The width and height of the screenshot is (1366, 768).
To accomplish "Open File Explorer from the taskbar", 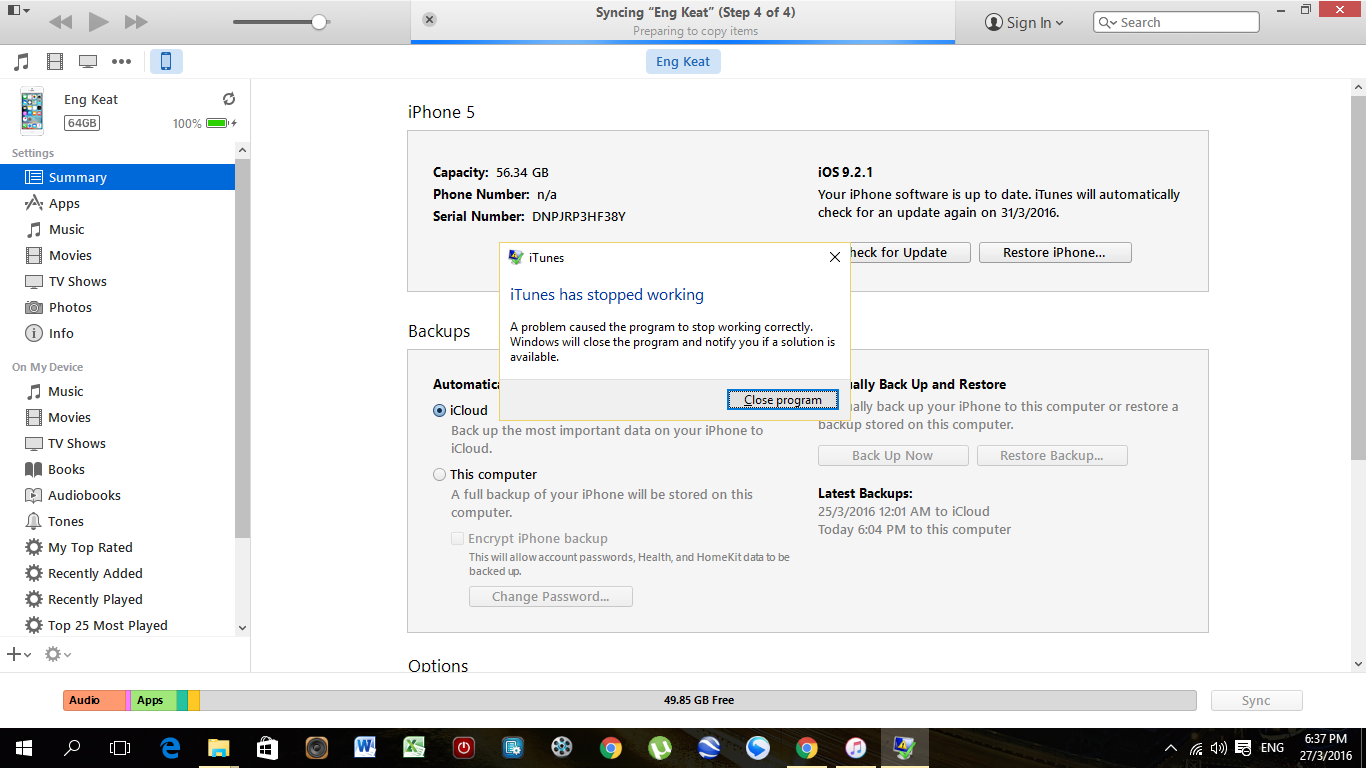I will [x=218, y=747].
